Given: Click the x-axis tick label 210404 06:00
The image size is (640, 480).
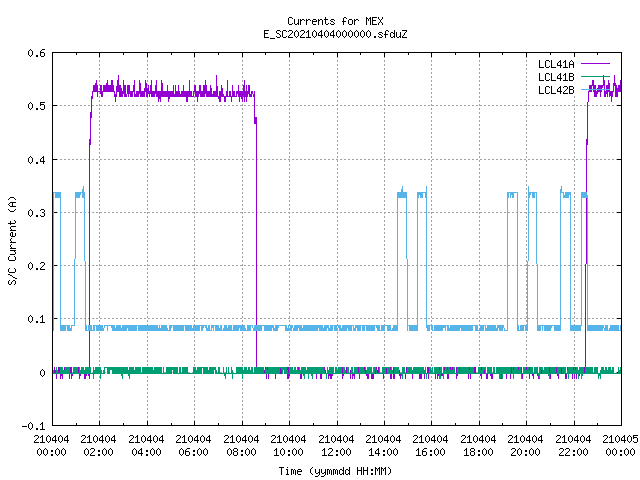Looking at the screenshot, I should (193, 445).
